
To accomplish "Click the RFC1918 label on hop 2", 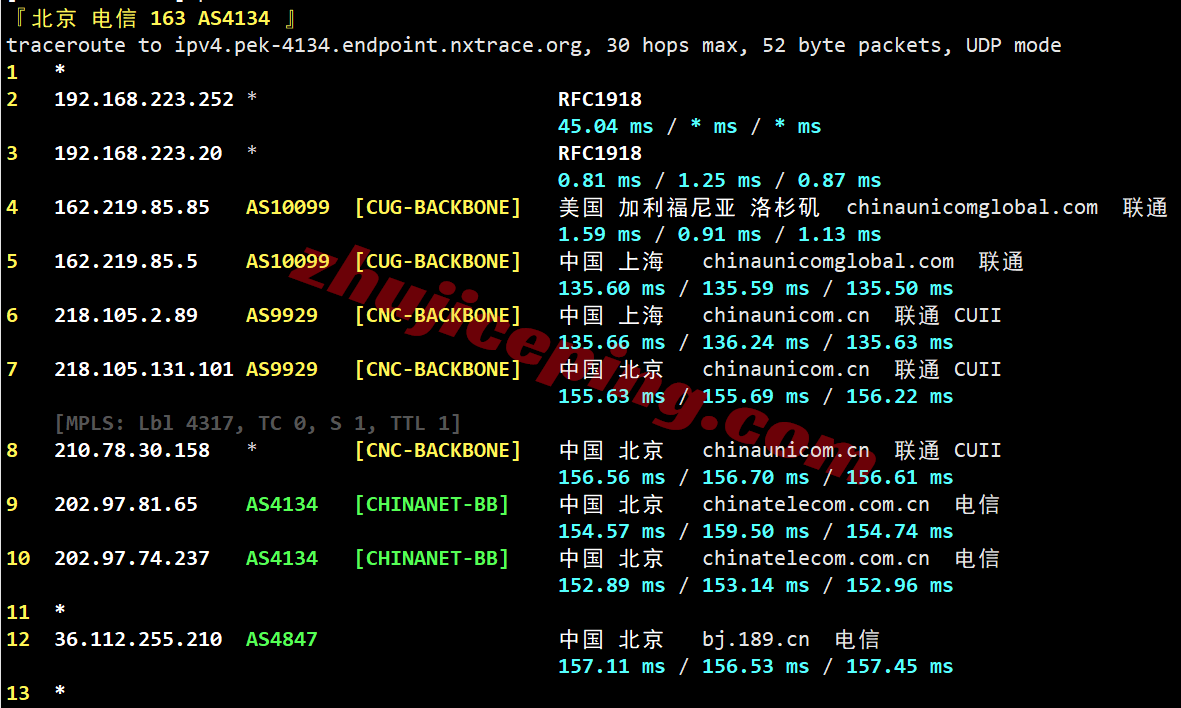I will pos(600,99).
